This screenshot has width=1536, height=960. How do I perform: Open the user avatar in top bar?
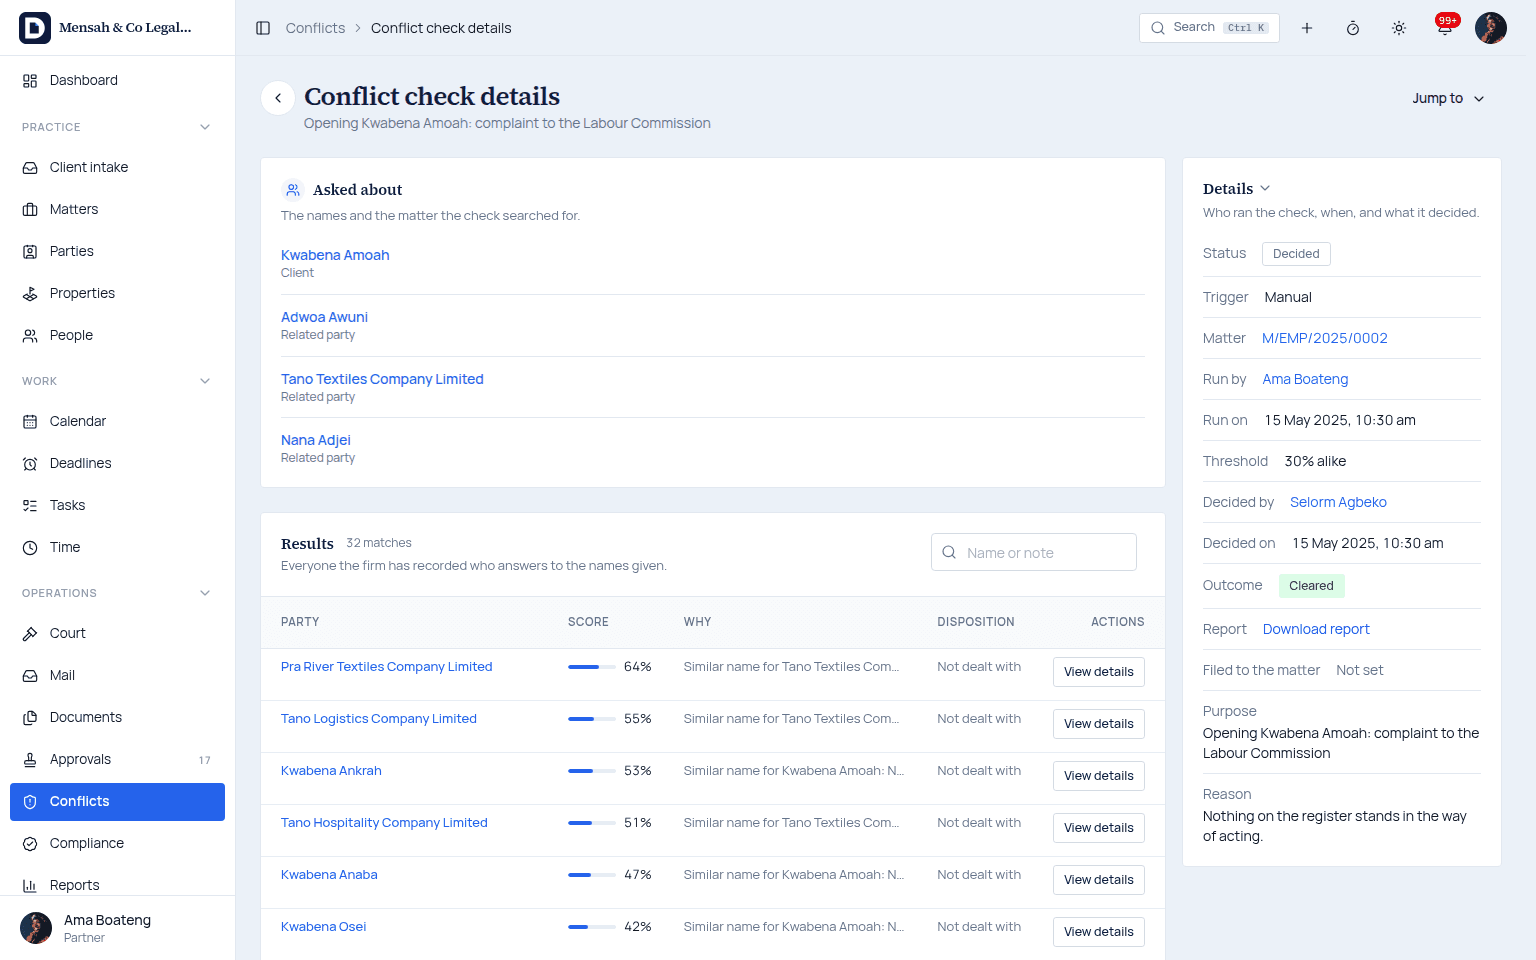[x=1491, y=28]
